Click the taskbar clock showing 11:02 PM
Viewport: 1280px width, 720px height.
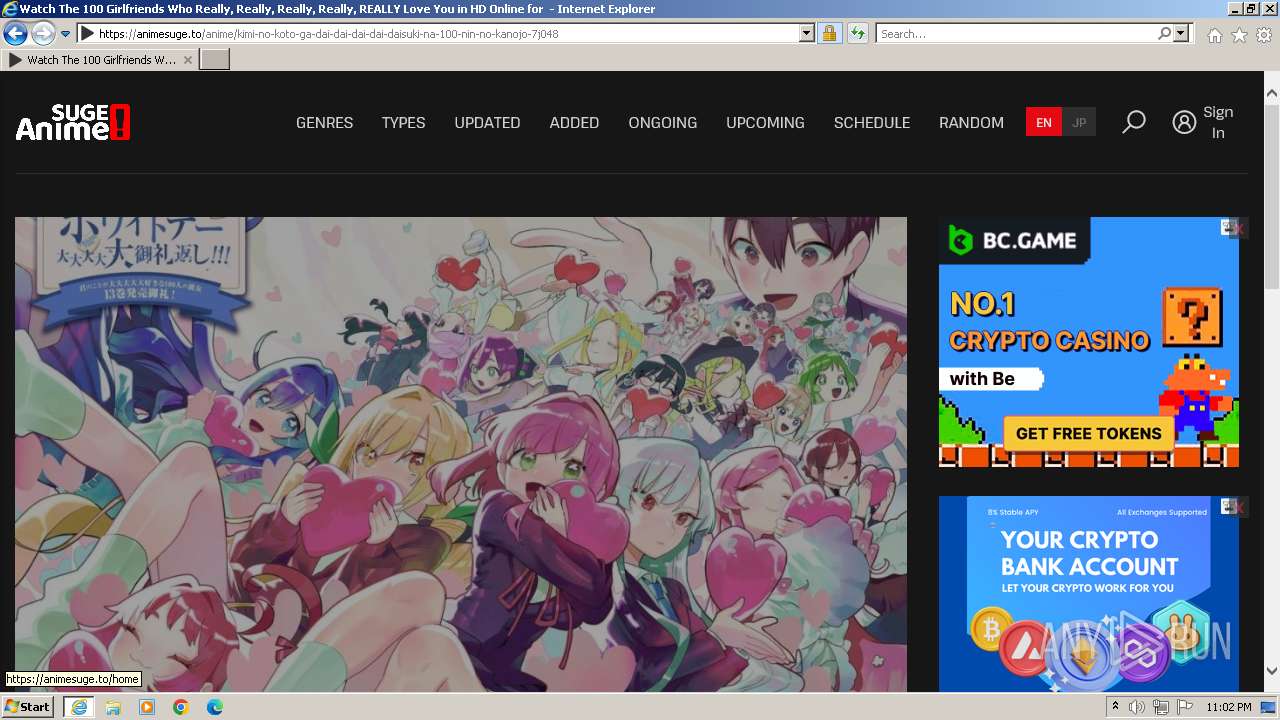click(x=1228, y=707)
